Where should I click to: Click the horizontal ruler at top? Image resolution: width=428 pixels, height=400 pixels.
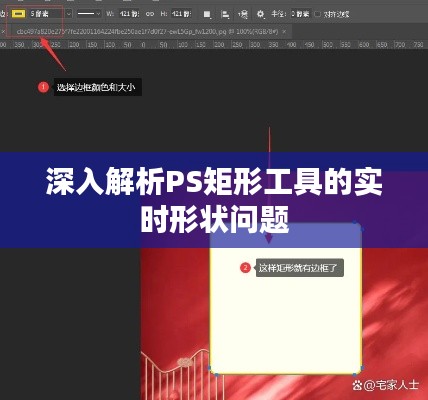pos(214,45)
